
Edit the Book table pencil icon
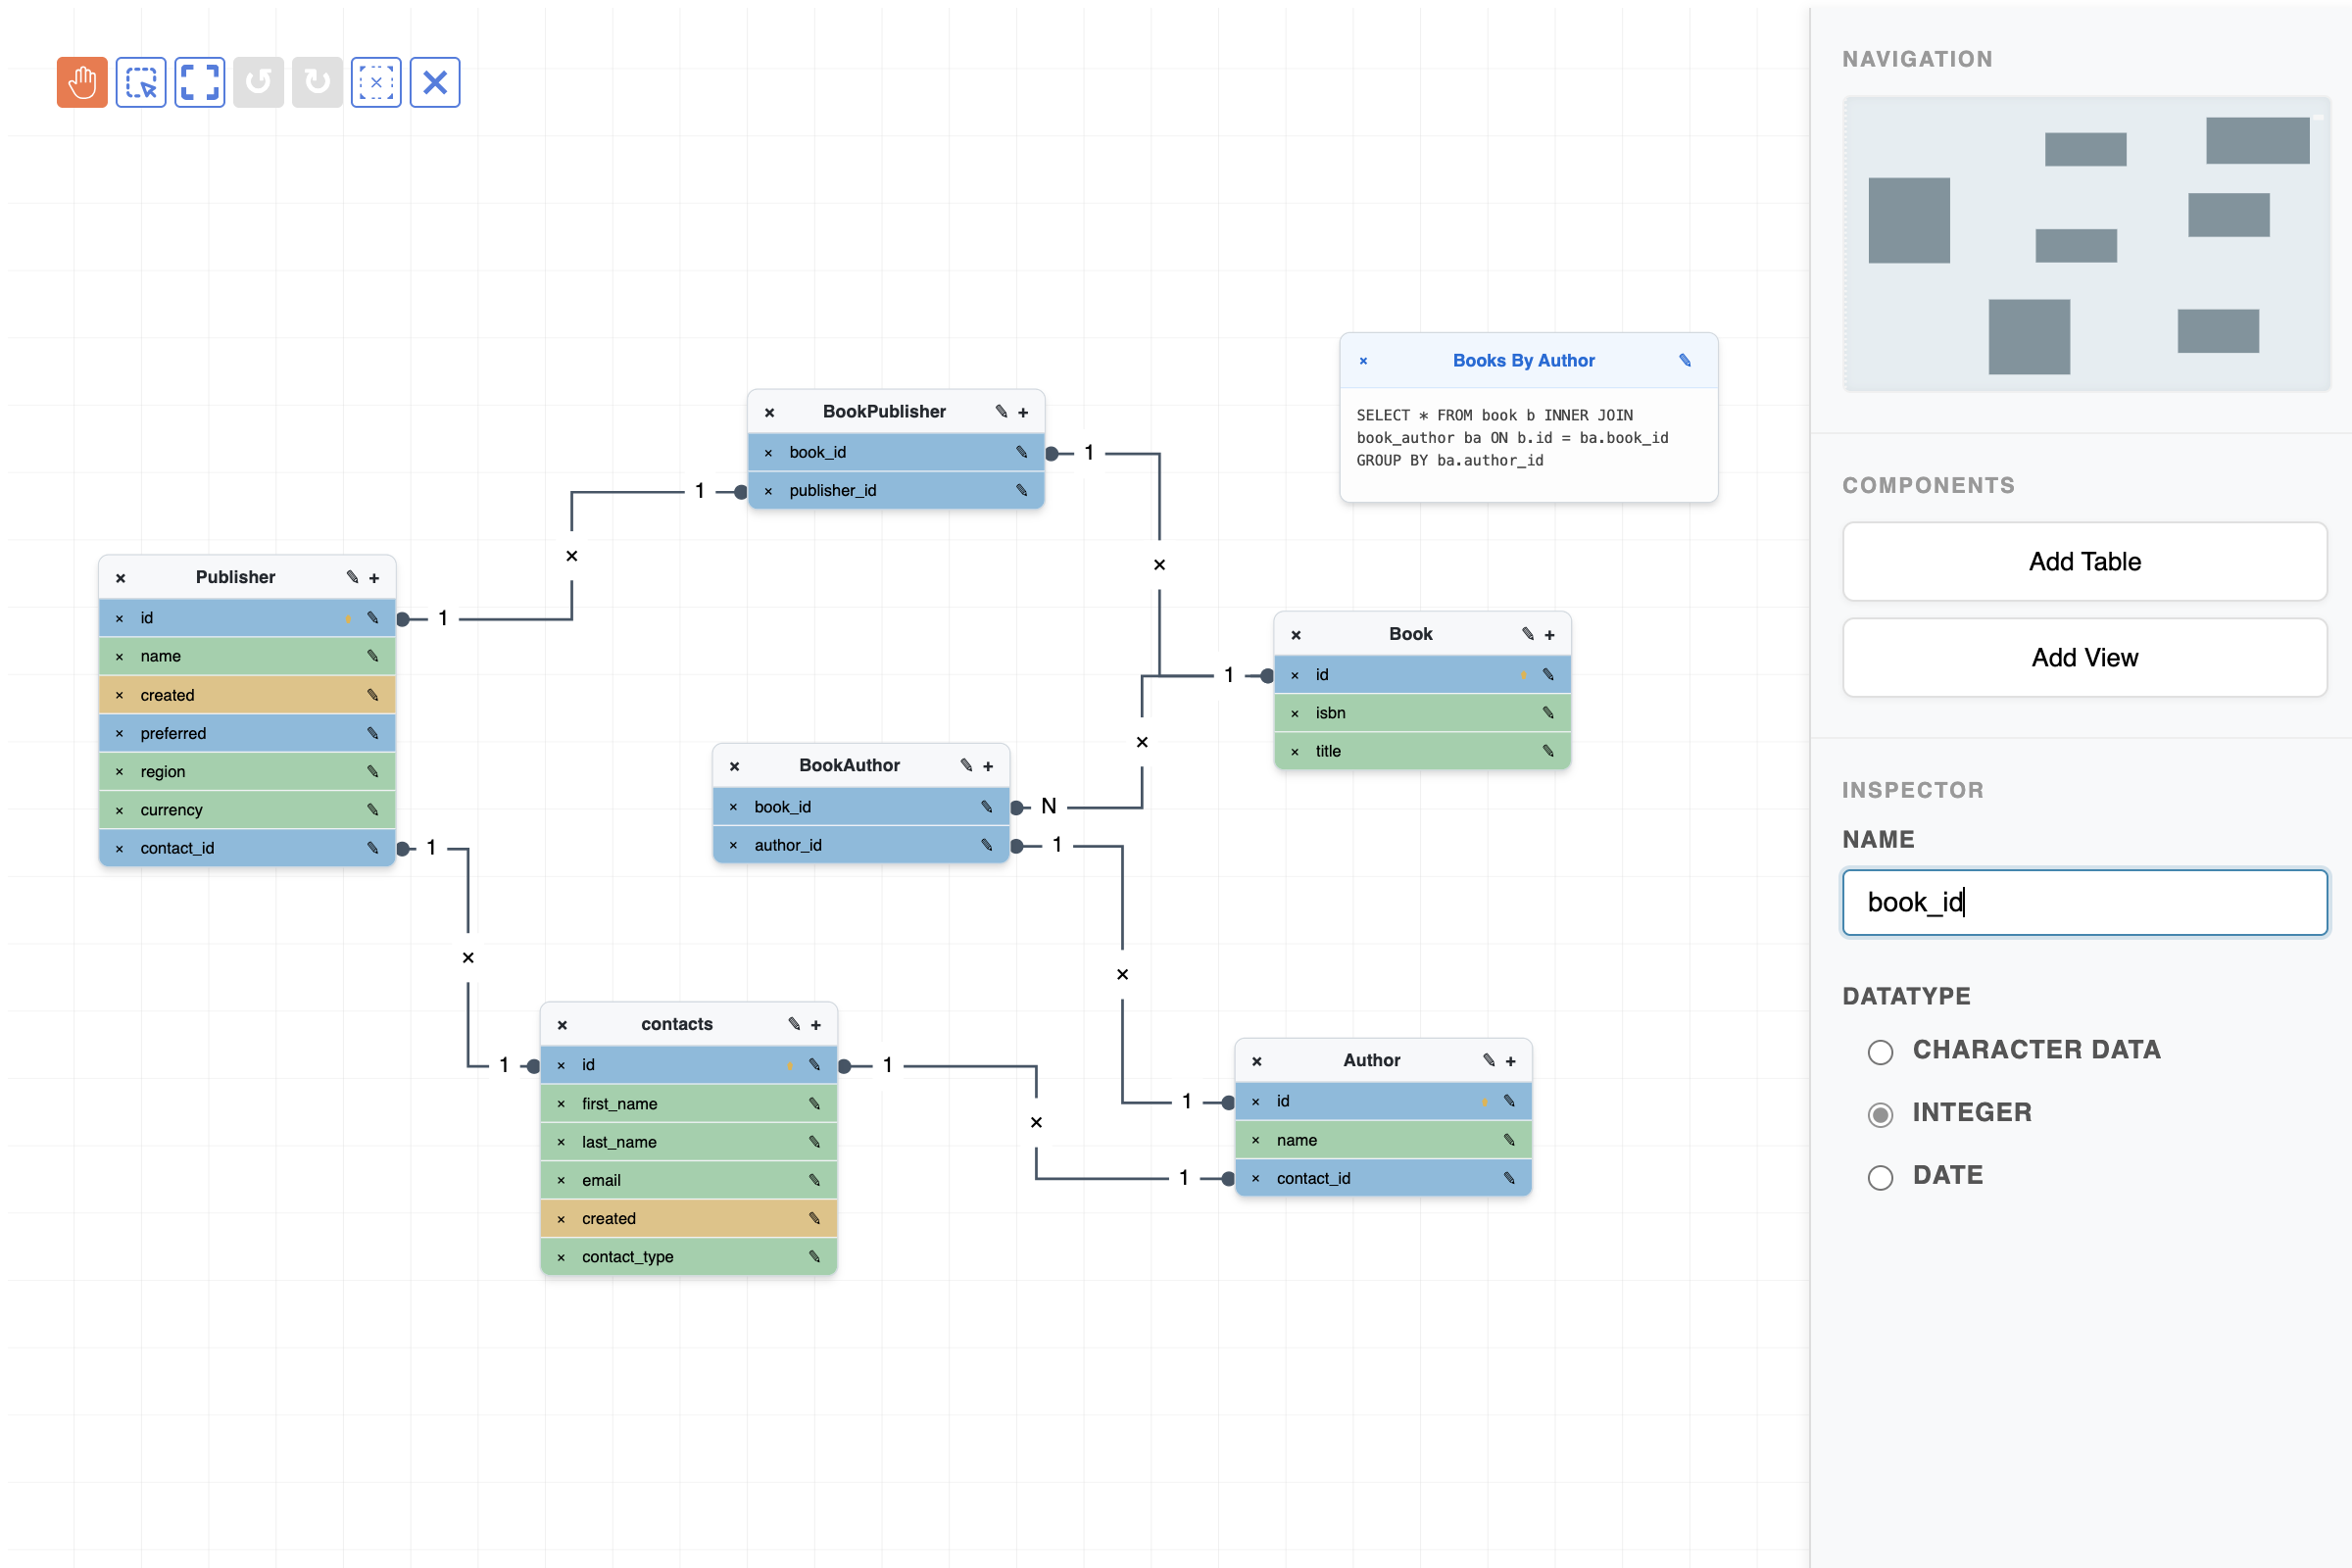pos(1528,634)
